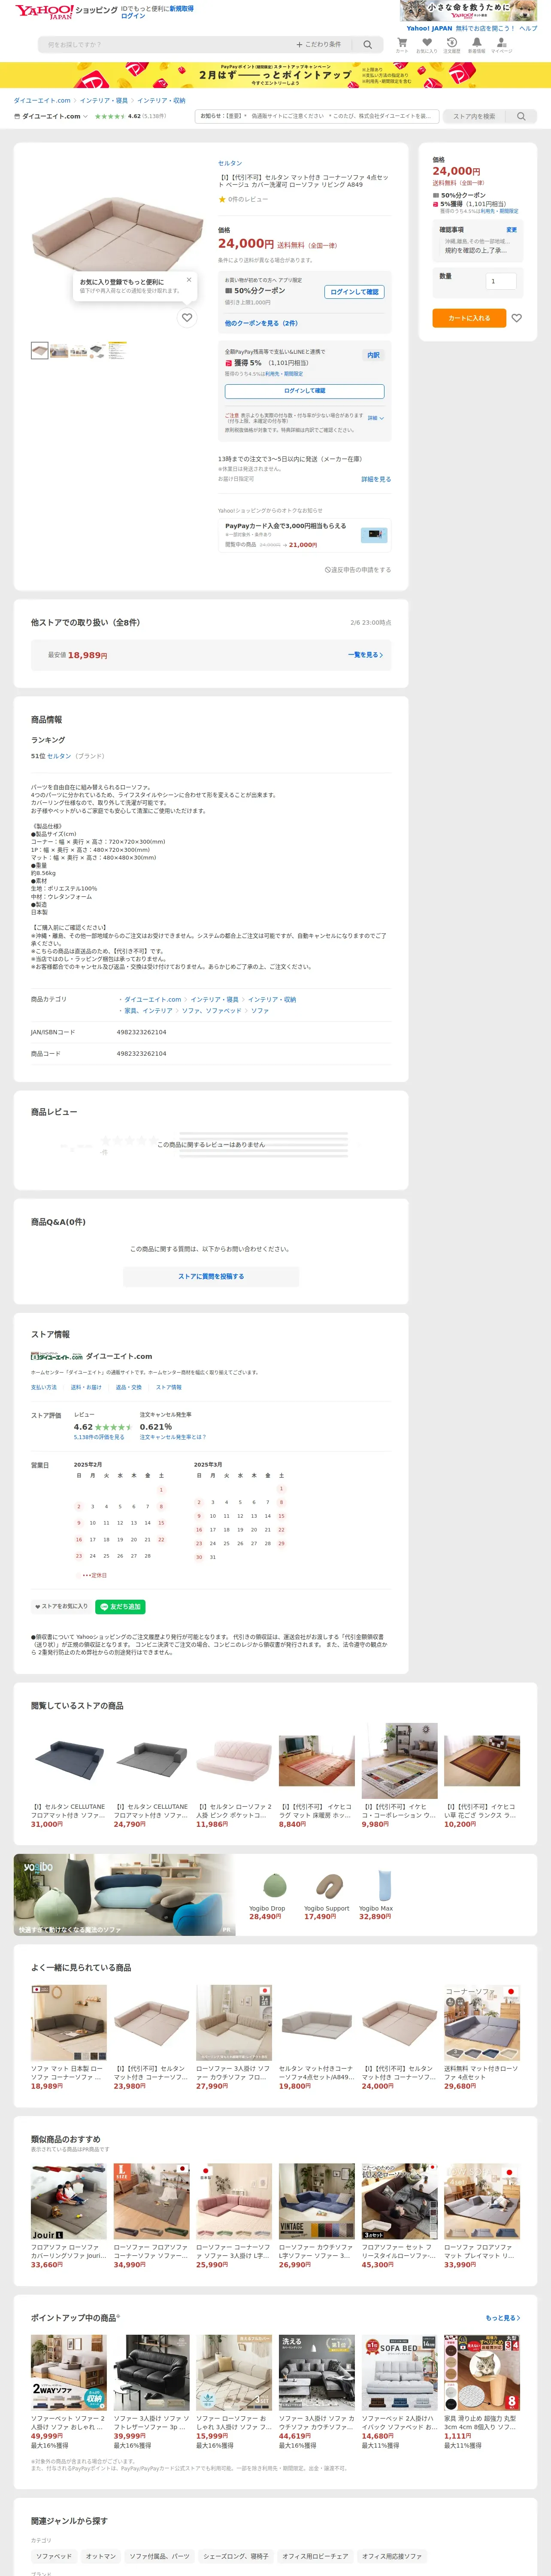Expand the 詳細 dropdown under notice

click(x=375, y=418)
